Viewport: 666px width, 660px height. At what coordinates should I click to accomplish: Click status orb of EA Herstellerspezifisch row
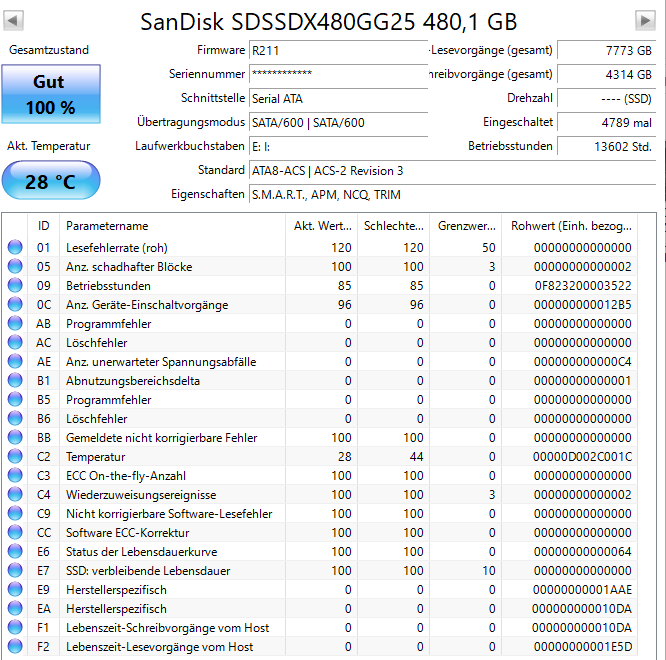(15, 608)
